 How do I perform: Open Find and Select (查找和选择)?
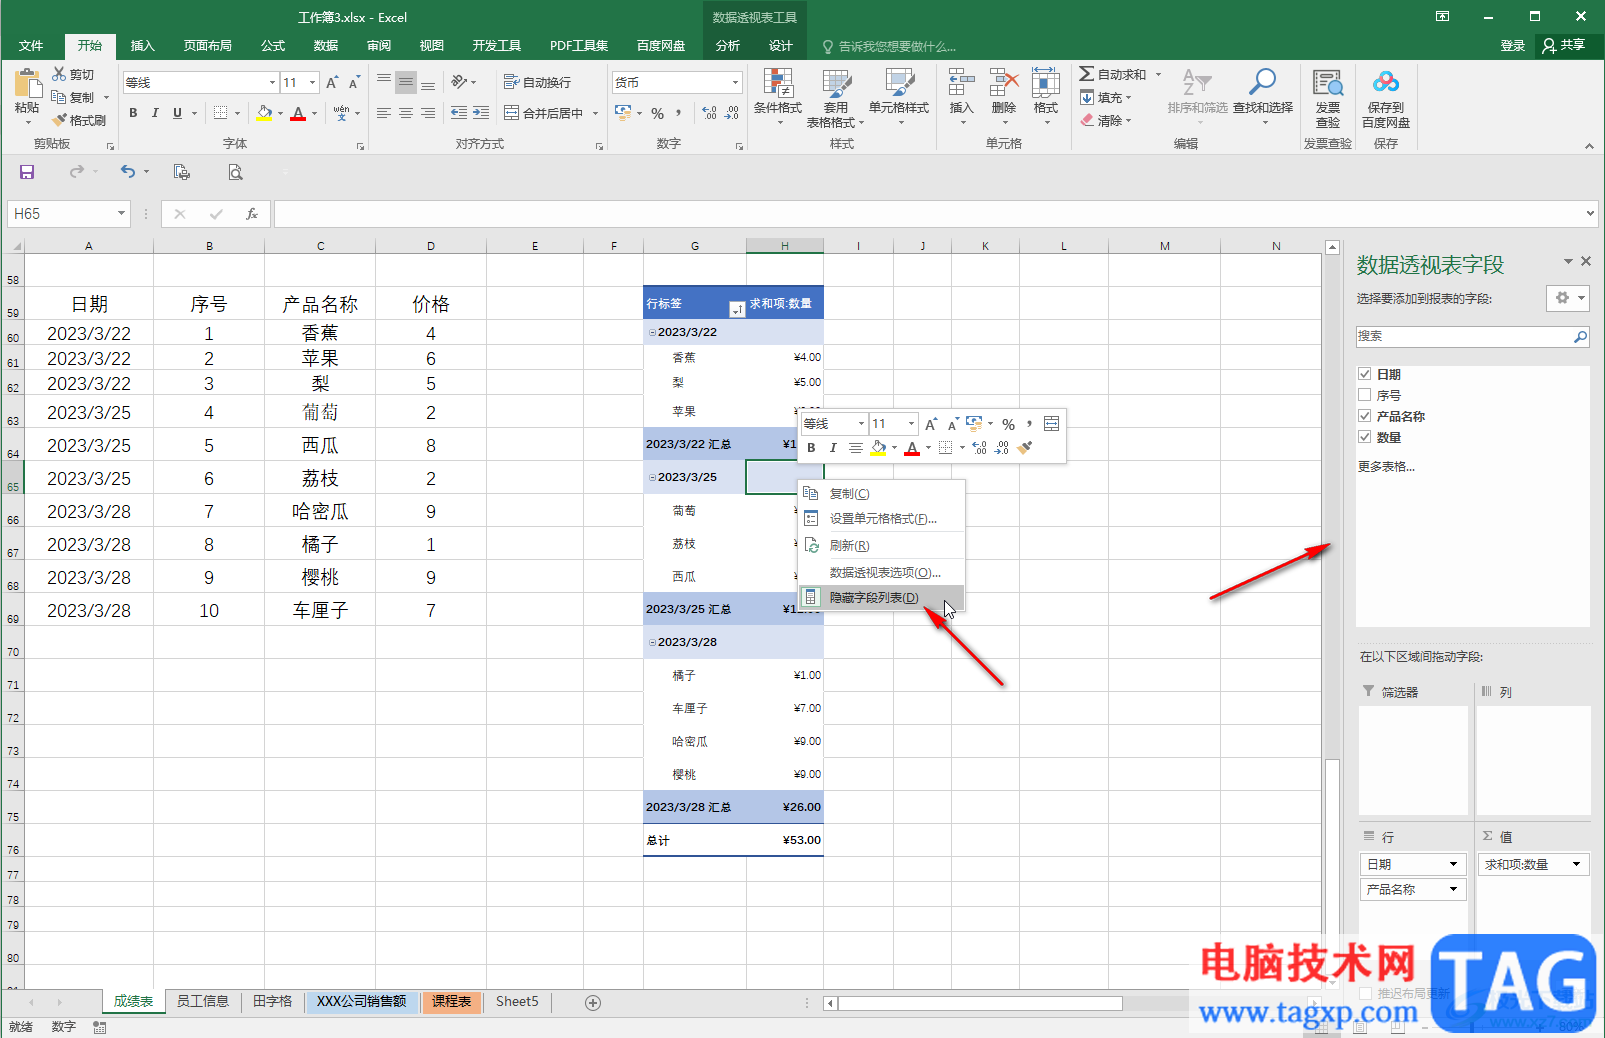[x=1262, y=98]
